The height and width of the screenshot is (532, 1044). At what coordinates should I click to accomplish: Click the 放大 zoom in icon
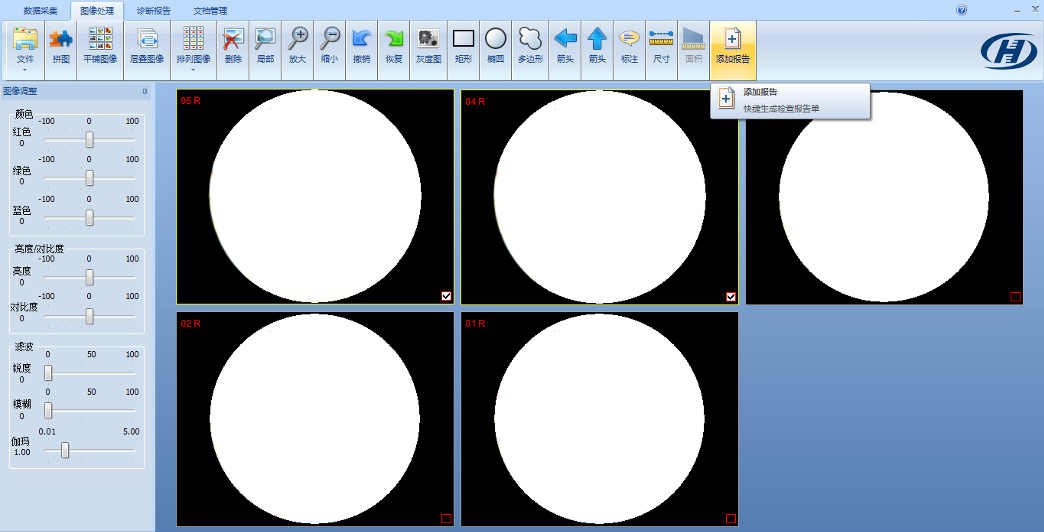click(x=297, y=51)
